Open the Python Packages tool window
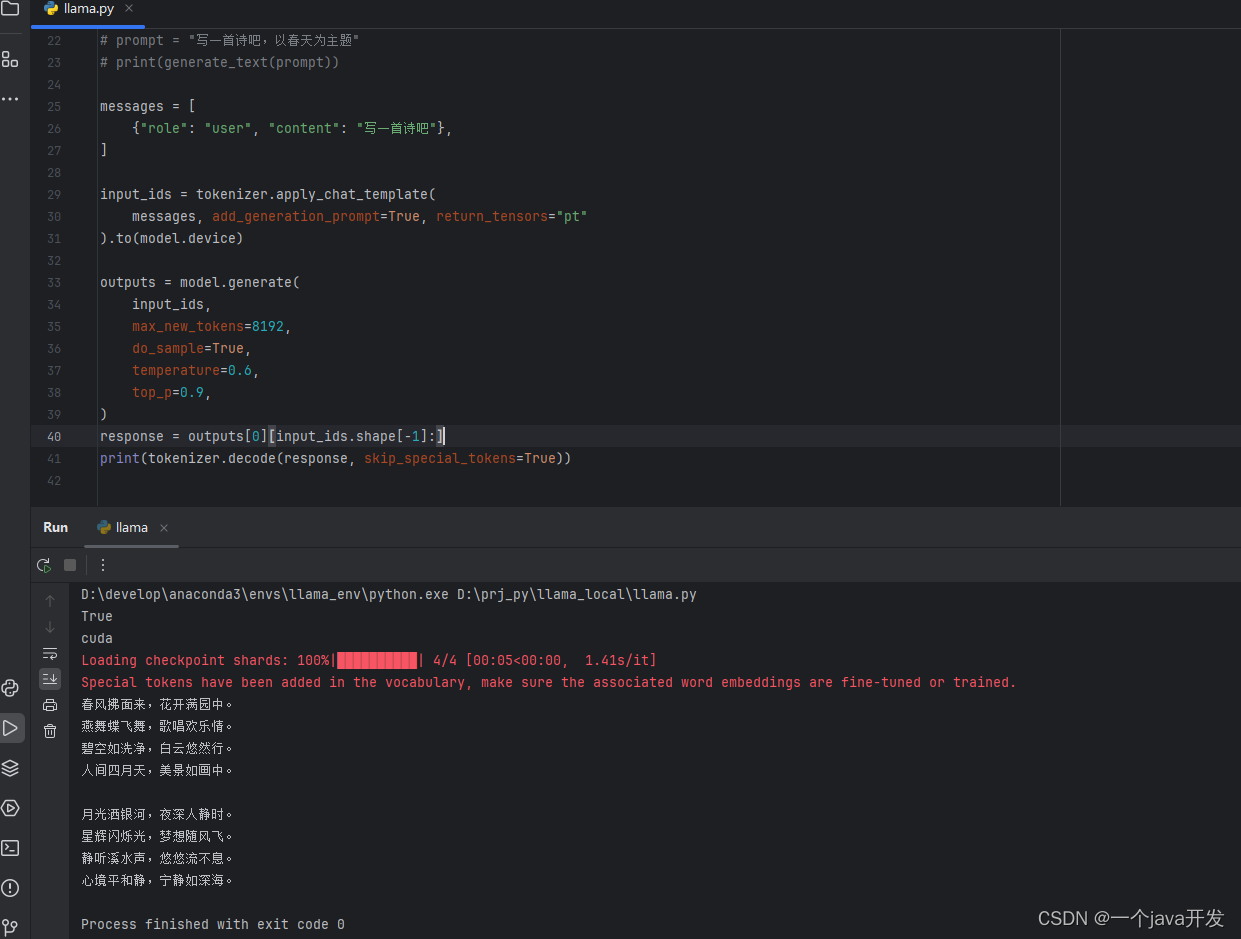The width and height of the screenshot is (1241, 939). pyautogui.click(x=10, y=688)
